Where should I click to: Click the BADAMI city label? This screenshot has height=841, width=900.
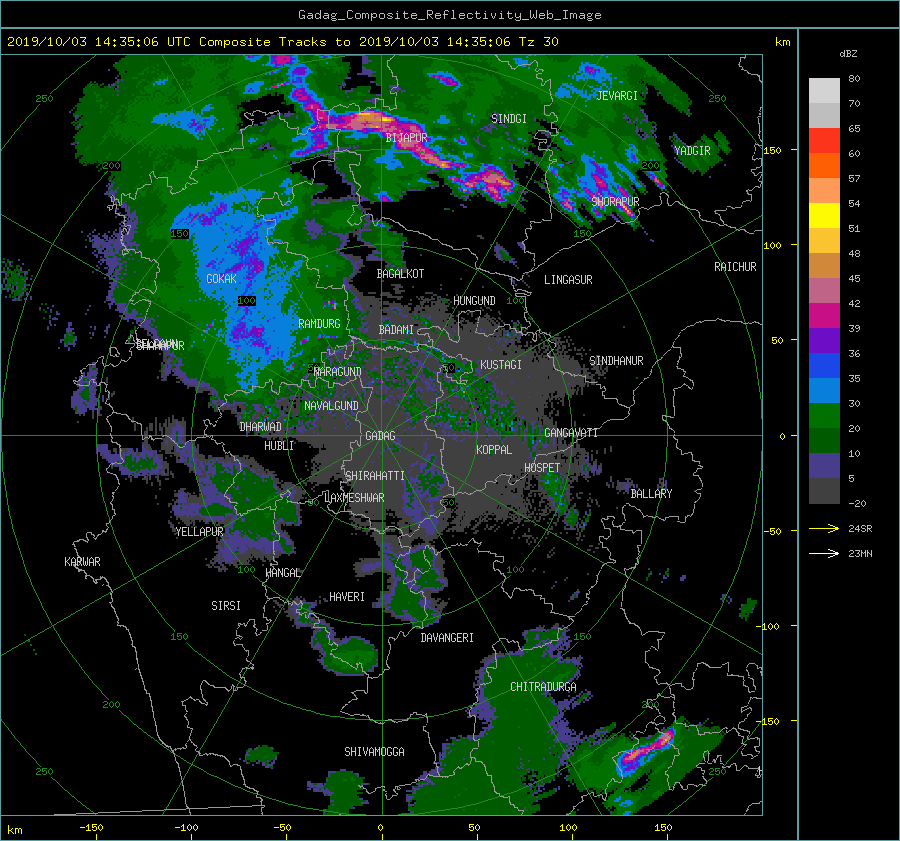[396, 330]
